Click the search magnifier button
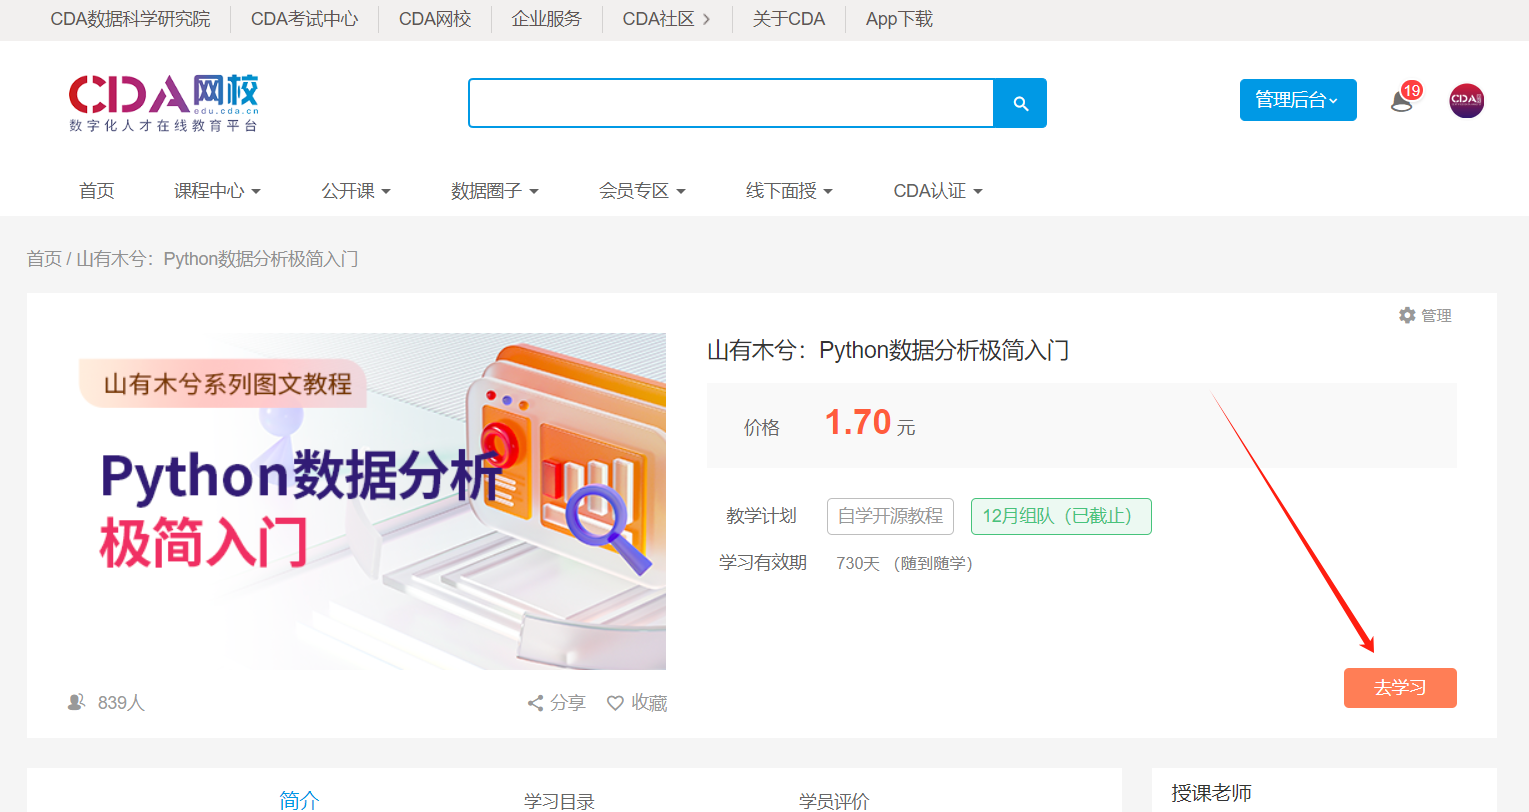Image resolution: width=1529 pixels, height=812 pixels. [x=1020, y=103]
